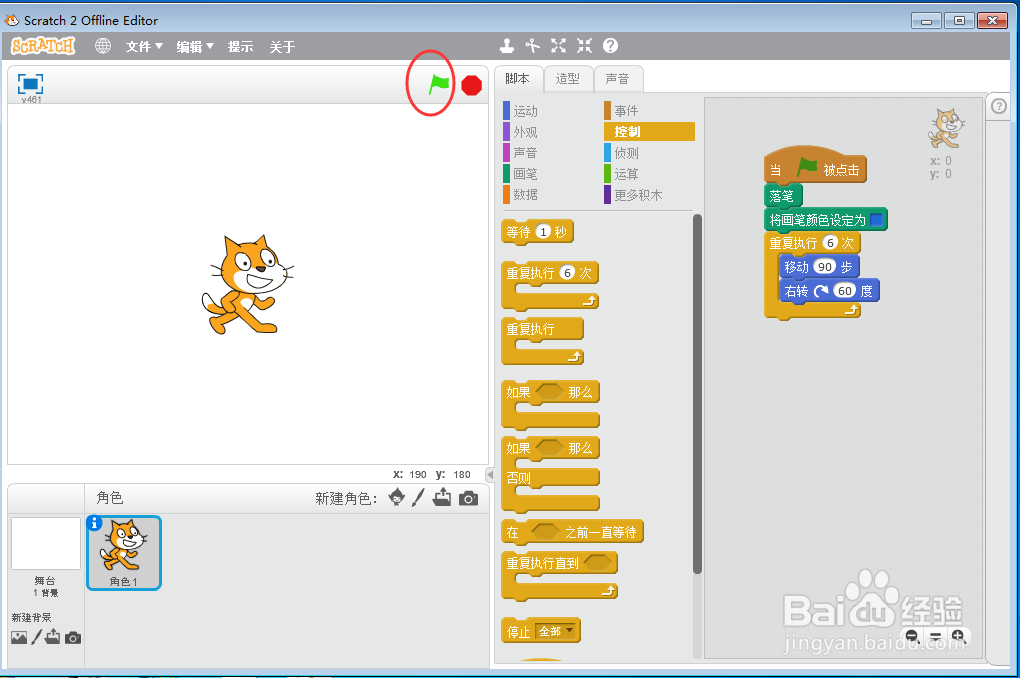Toggle full screen presentation mode icon
The height and width of the screenshot is (678, 1020).
coord(30,84)
